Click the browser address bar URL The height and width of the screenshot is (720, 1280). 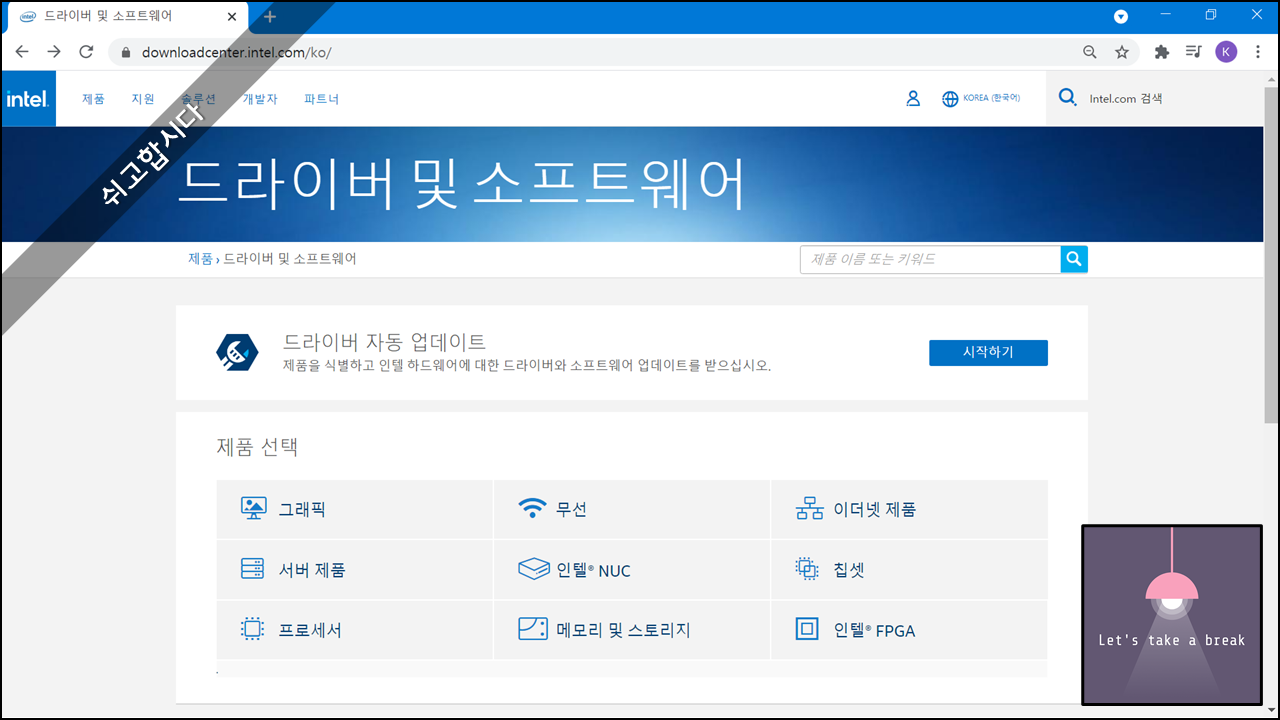coord(236,52)
